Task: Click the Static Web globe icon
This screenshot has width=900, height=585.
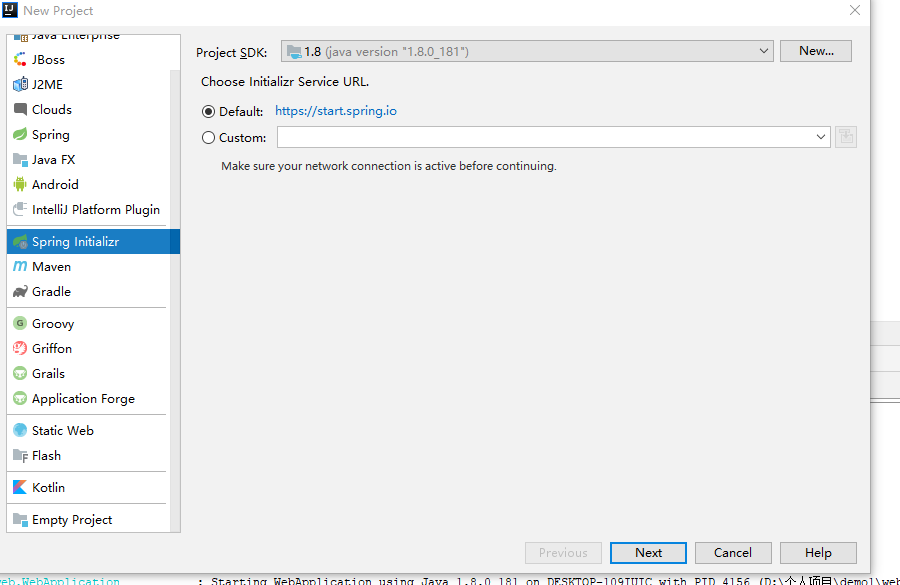Action: click(20, 430)
